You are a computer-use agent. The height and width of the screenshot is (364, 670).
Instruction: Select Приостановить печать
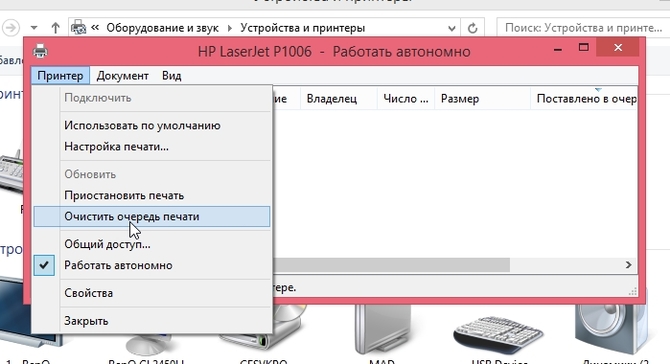pos(153,195)
